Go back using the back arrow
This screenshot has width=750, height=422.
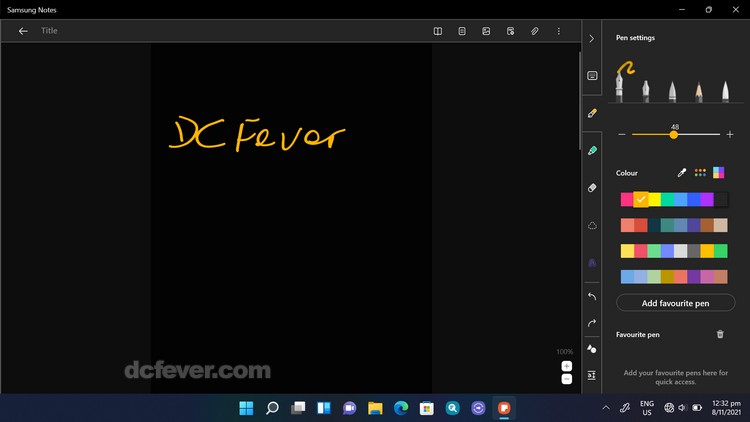tap(23, 31)
